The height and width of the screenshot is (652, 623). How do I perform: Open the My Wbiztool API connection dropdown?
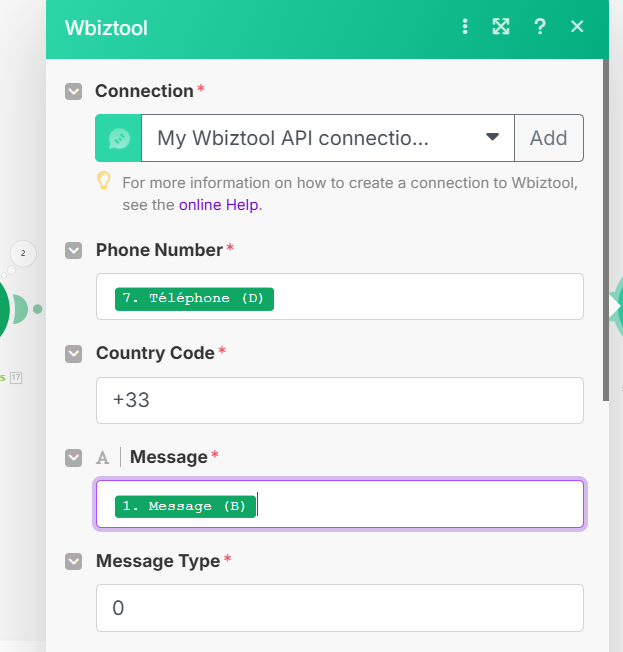(328, 138)
